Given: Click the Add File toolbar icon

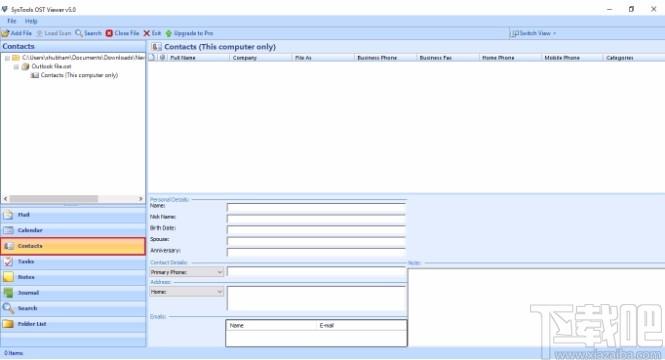Looking at the screenshot, I should click(x=6, y=33).
